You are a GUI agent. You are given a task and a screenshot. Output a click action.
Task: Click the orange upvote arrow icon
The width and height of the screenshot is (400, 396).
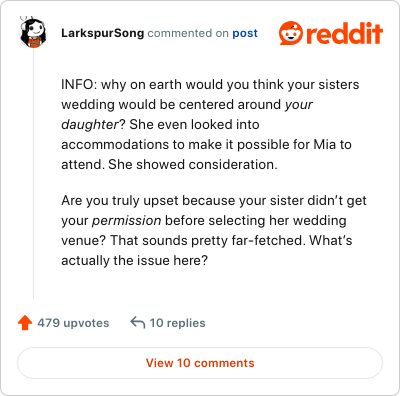[x=25, y=323]
